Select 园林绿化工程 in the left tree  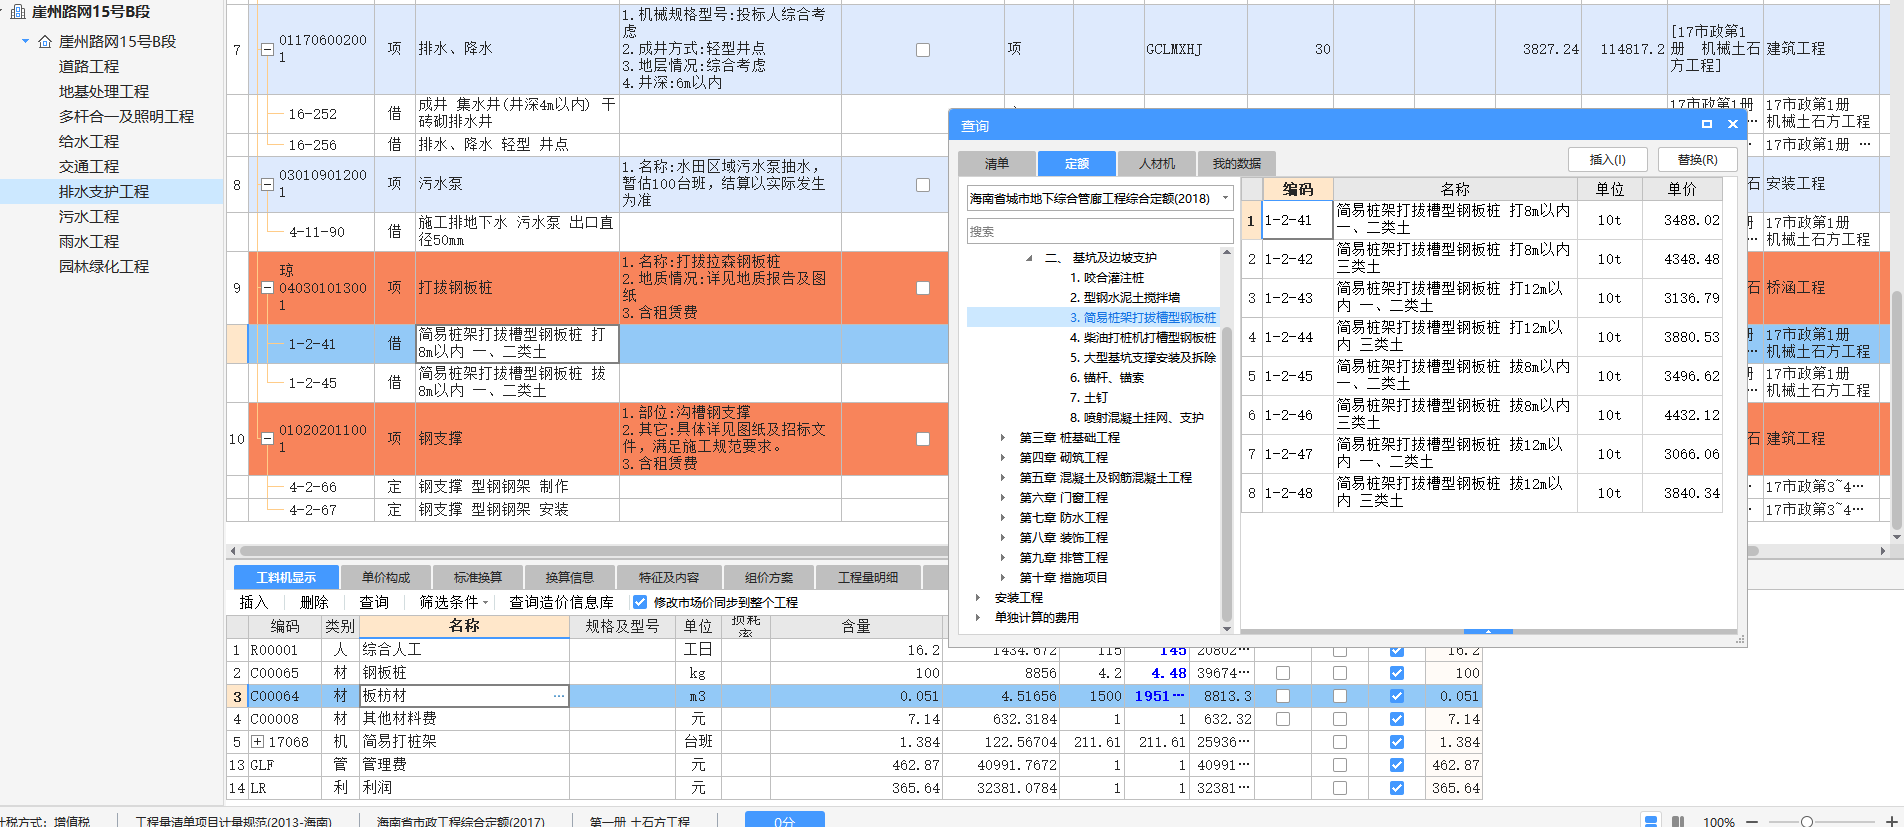[104, 266]
